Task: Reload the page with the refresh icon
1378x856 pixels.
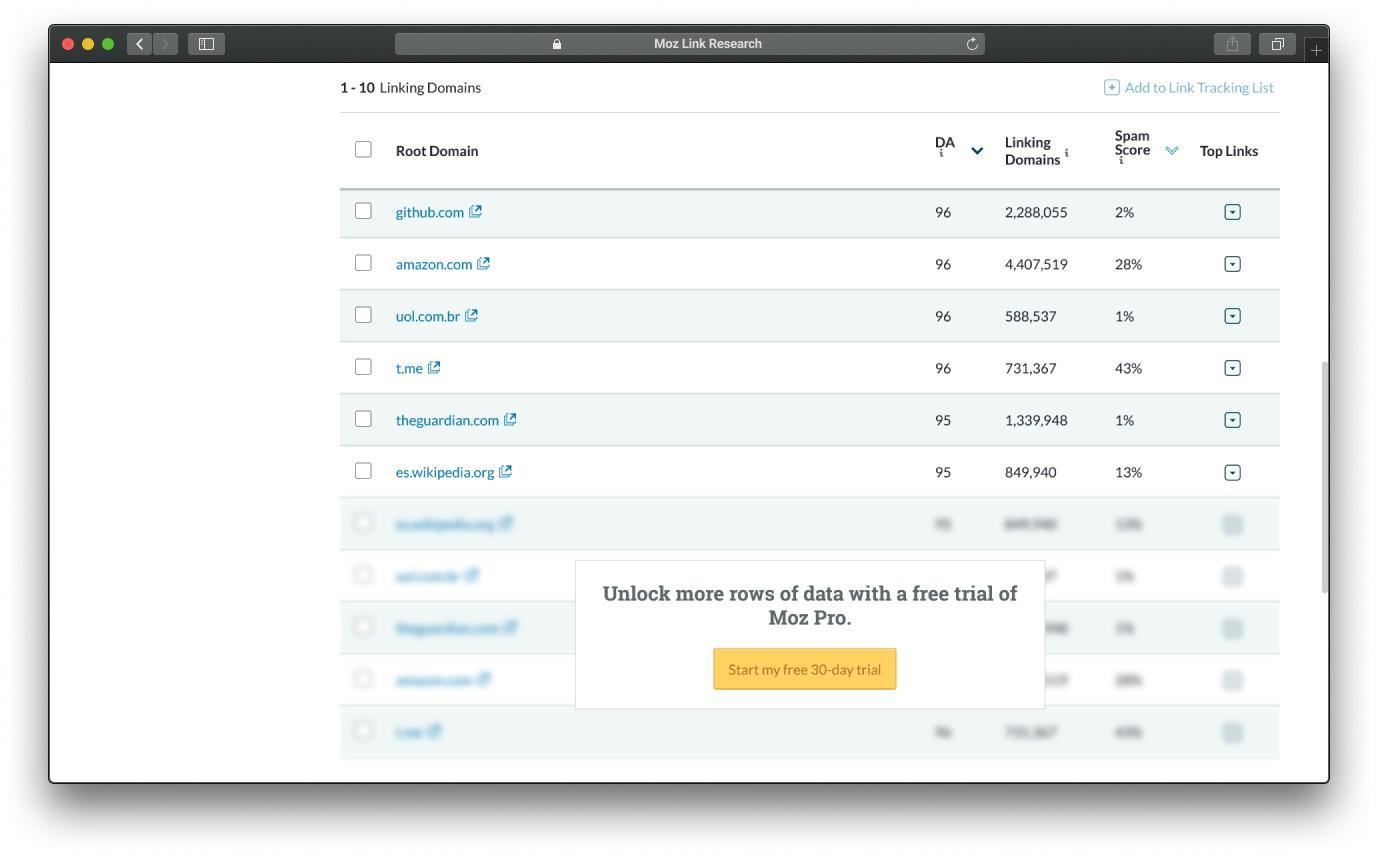Action: coord(972,44)
